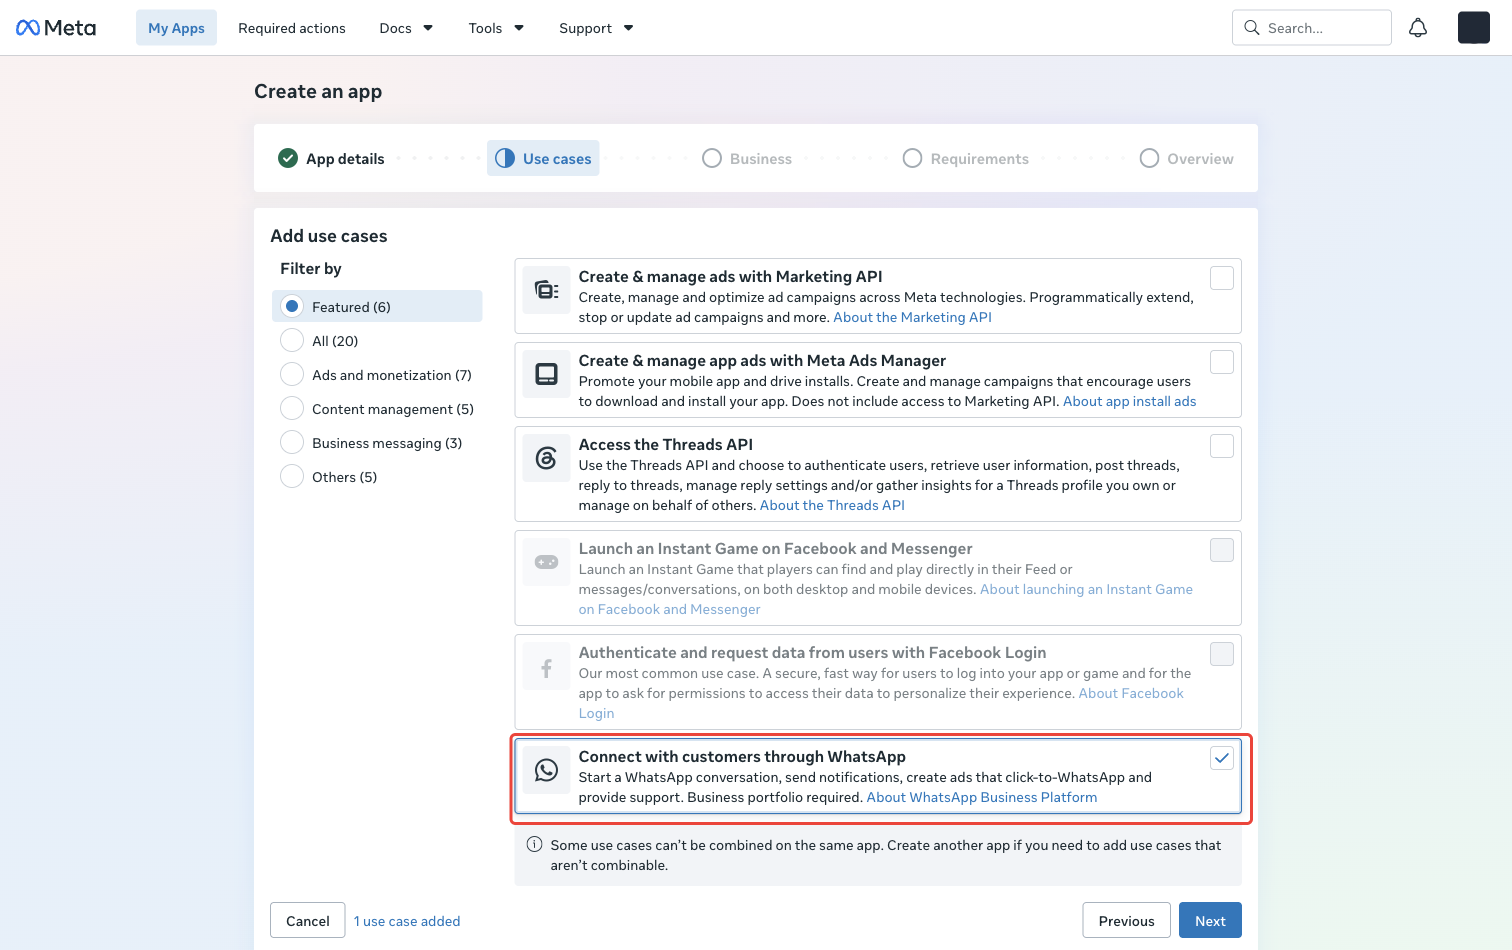This screenshot has height=950, width=1512.
Task: Click 'Connect with customers through WhatsApp' title
Action: tap(742, 757)
